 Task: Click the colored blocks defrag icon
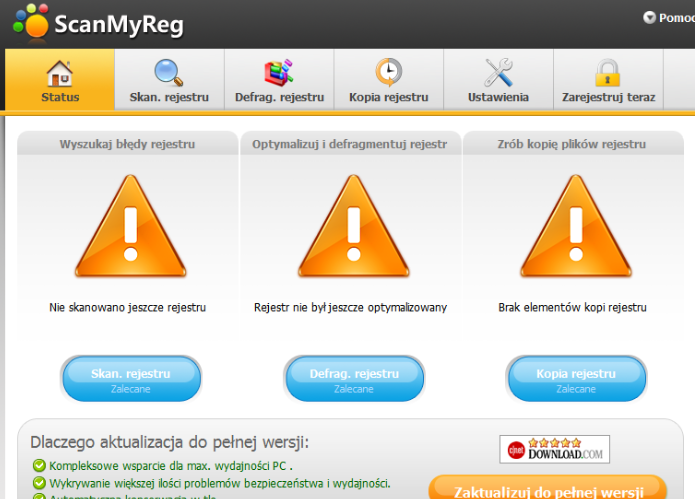(279, 73)
